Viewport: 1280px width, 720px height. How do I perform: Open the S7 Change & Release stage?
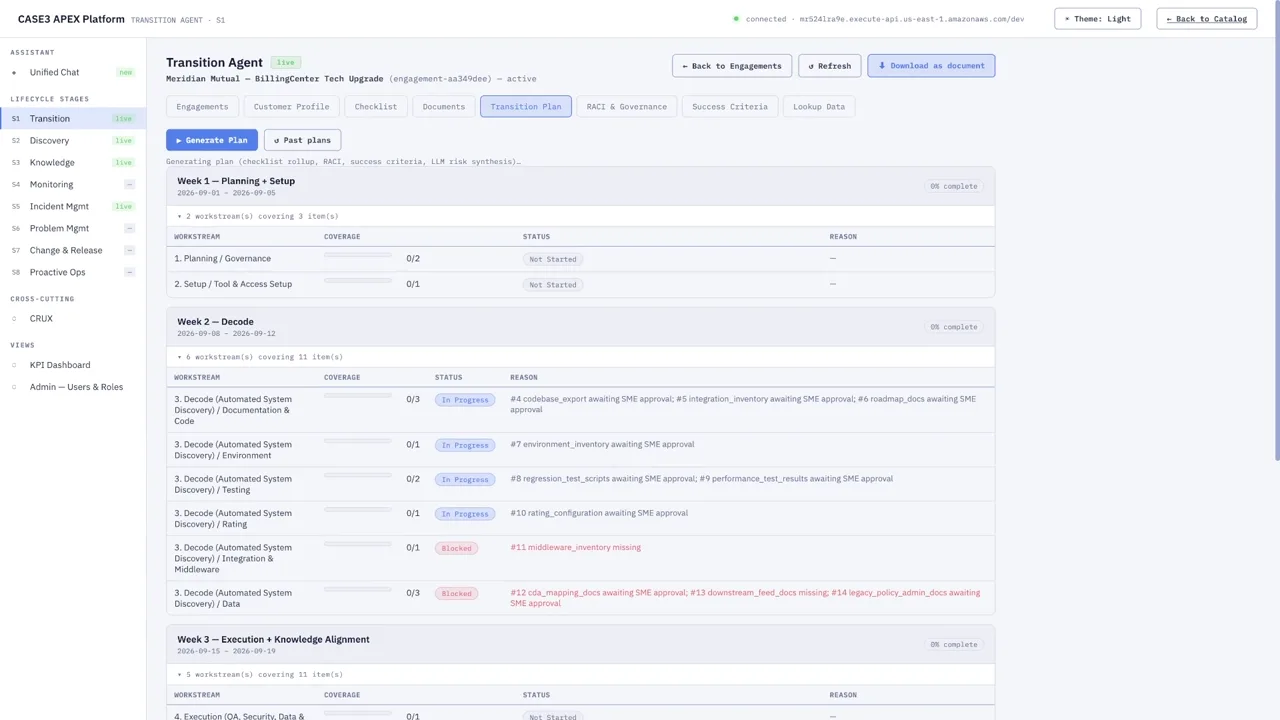point(72,250)
